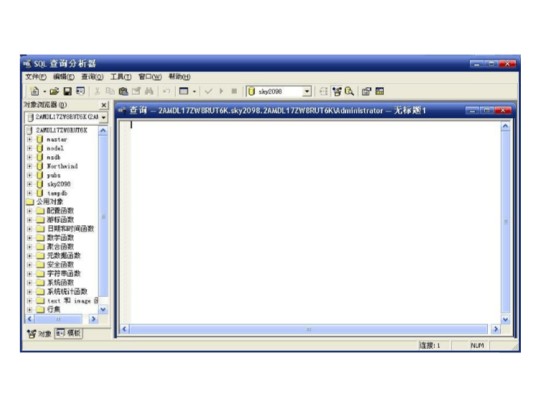Open the 窗口 menu

(x=150, y=77)
